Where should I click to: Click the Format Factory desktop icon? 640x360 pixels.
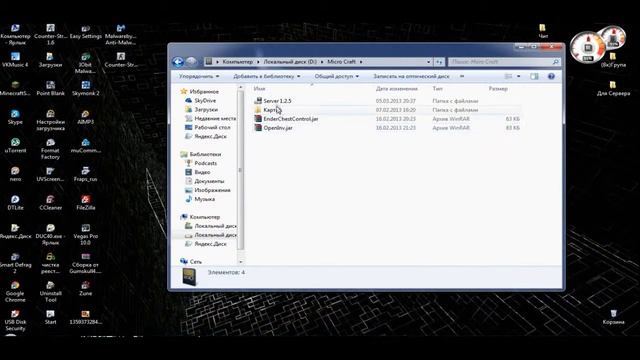[x=50, y=149]
